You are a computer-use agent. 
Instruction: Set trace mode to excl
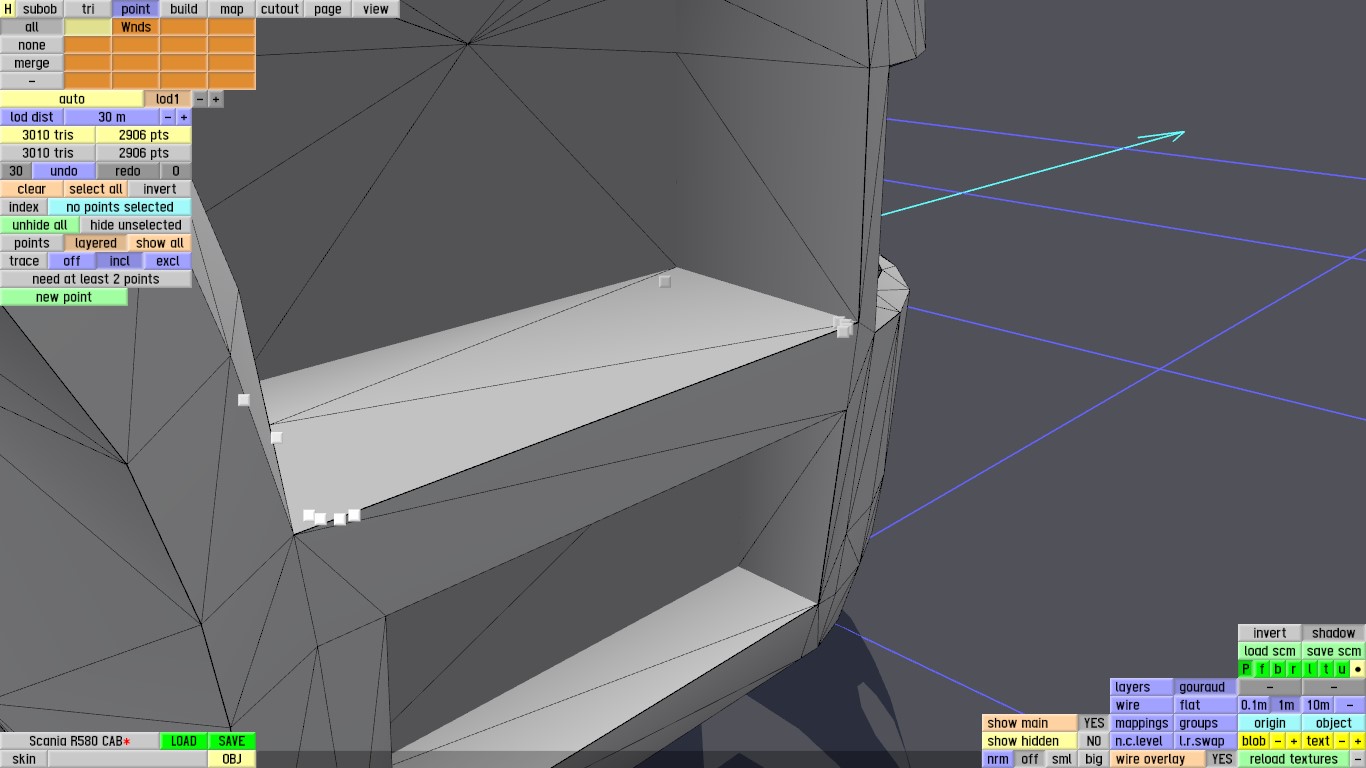(x=168, y=261)
